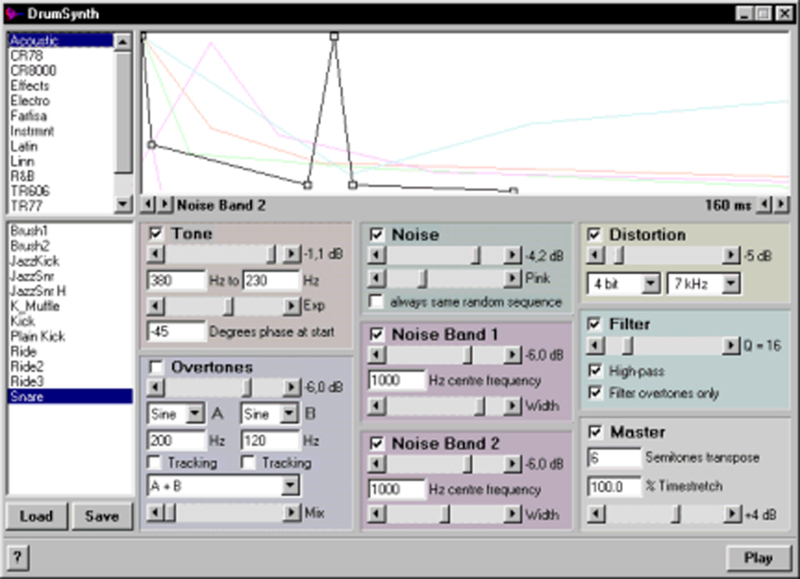
Task: Click the Degrees phase at start field
Action: click(176, 332)
